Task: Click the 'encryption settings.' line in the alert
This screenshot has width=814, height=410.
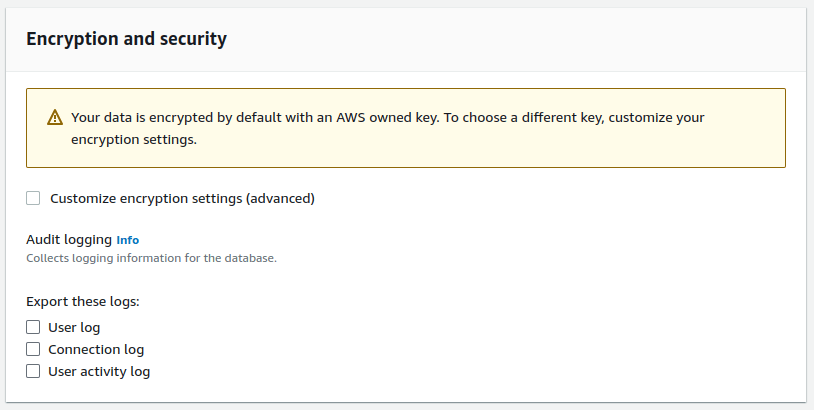Action: [x=134, y=140]
